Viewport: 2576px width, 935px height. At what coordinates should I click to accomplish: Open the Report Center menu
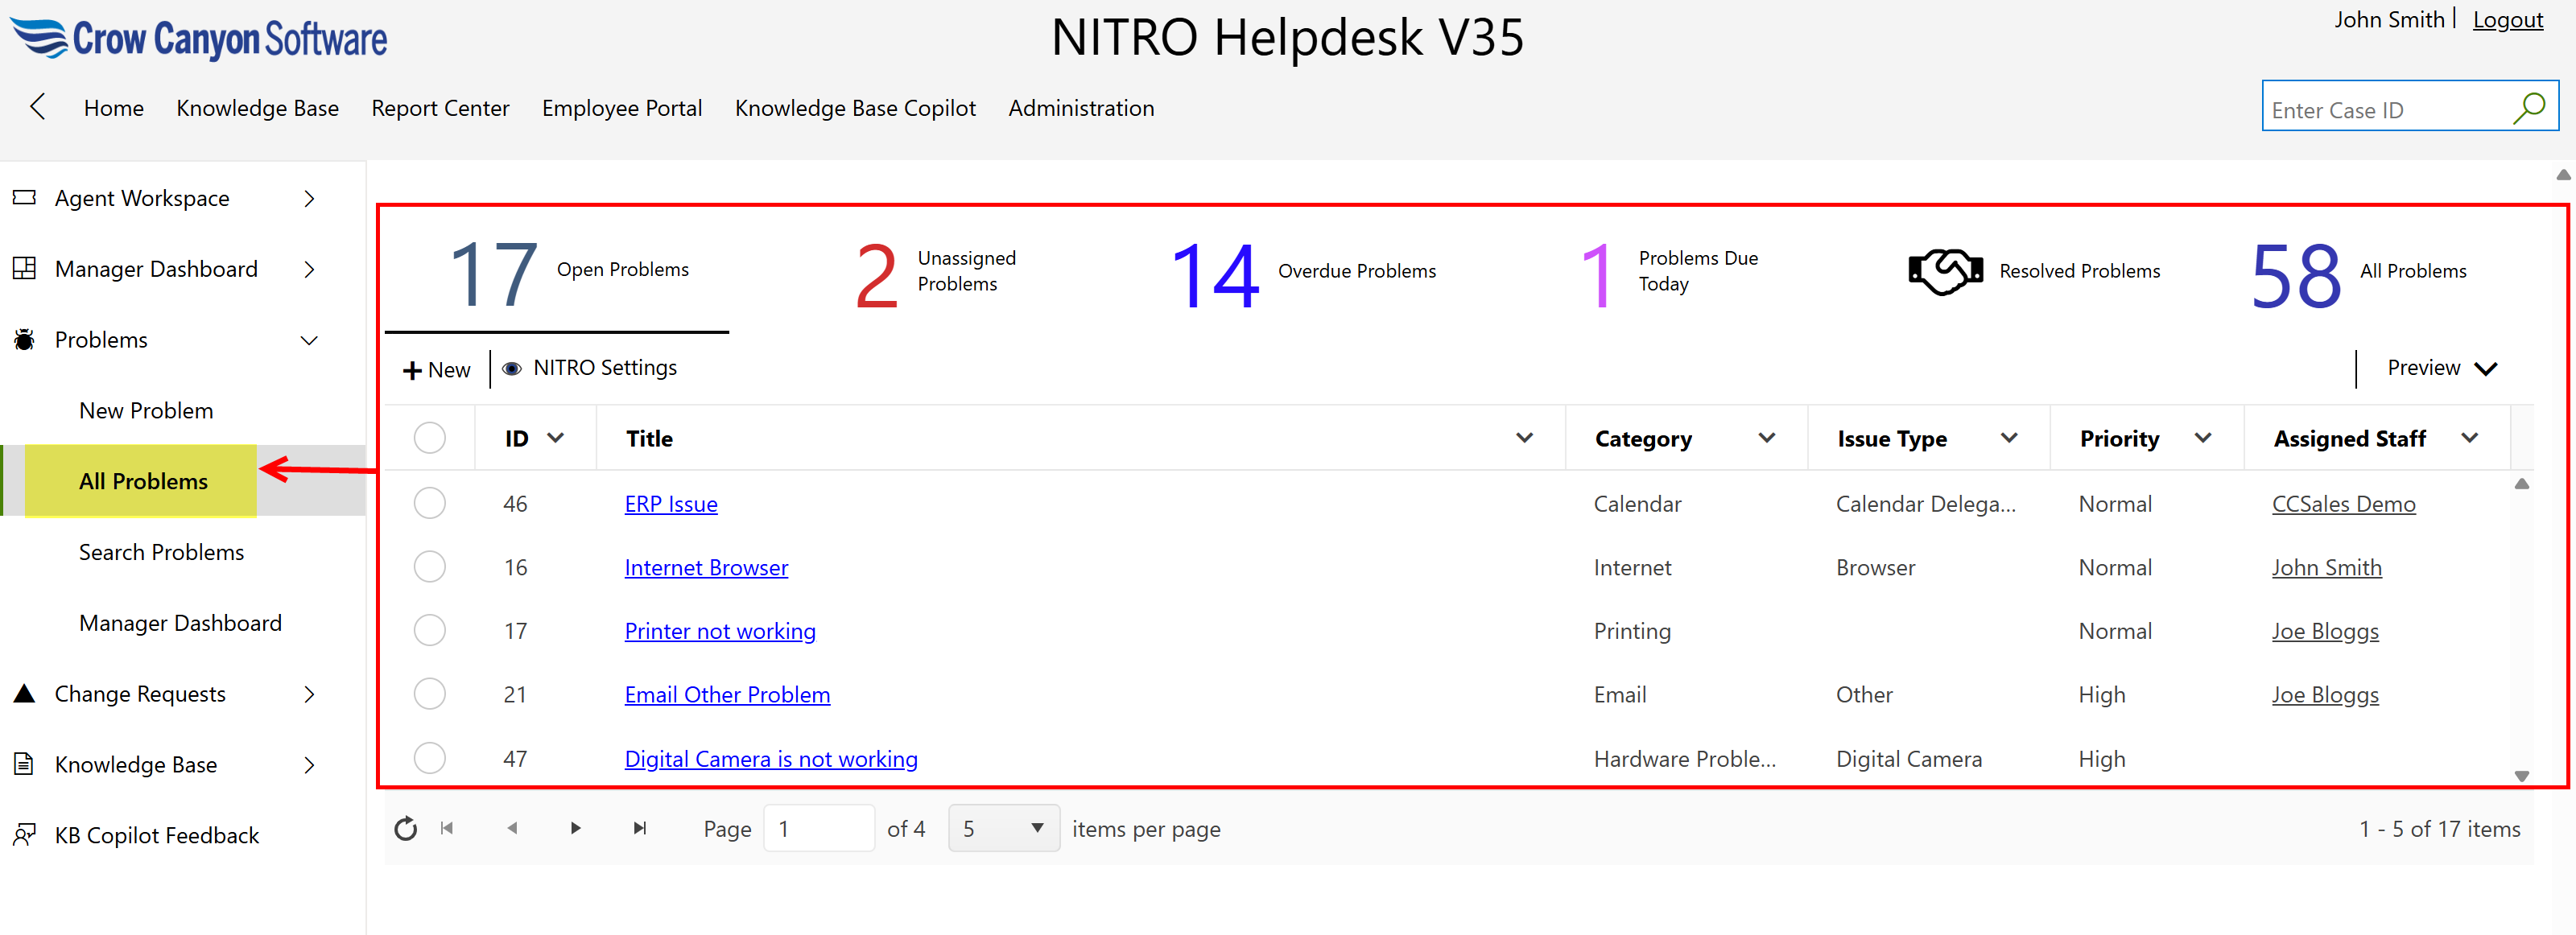point(440,108)
